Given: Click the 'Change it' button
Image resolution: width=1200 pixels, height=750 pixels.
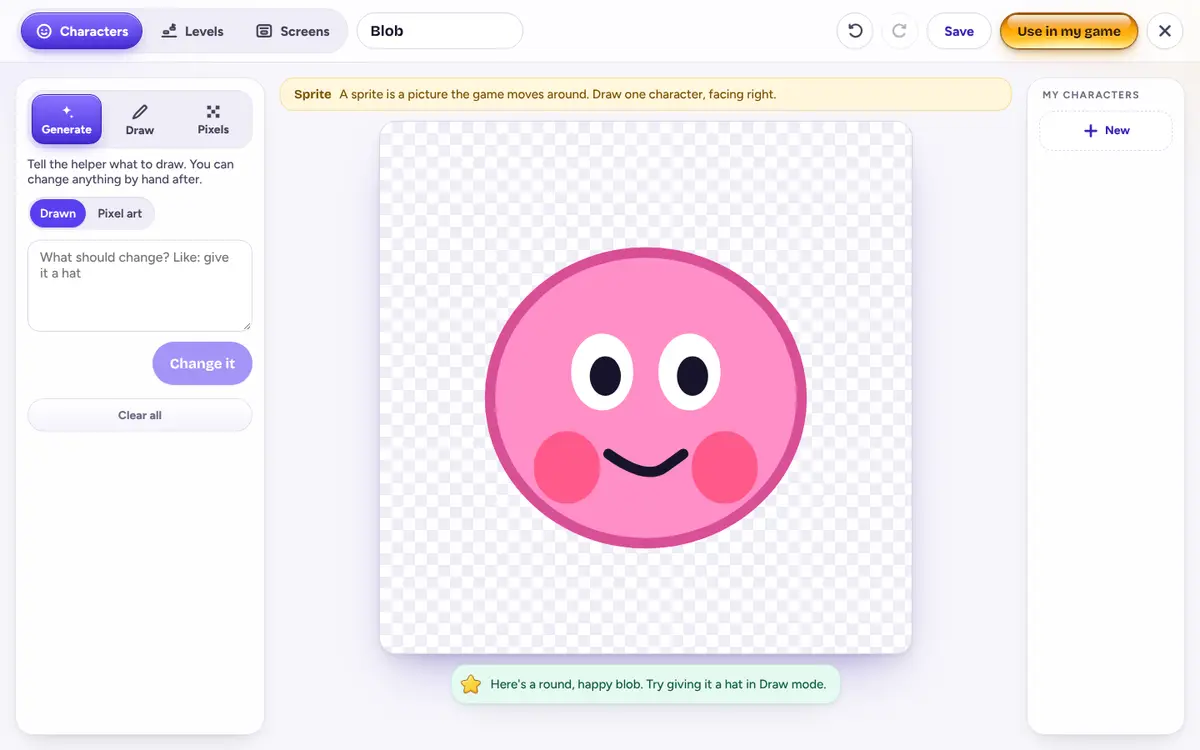Looking at the screenshot, I should tap(202, 364).
